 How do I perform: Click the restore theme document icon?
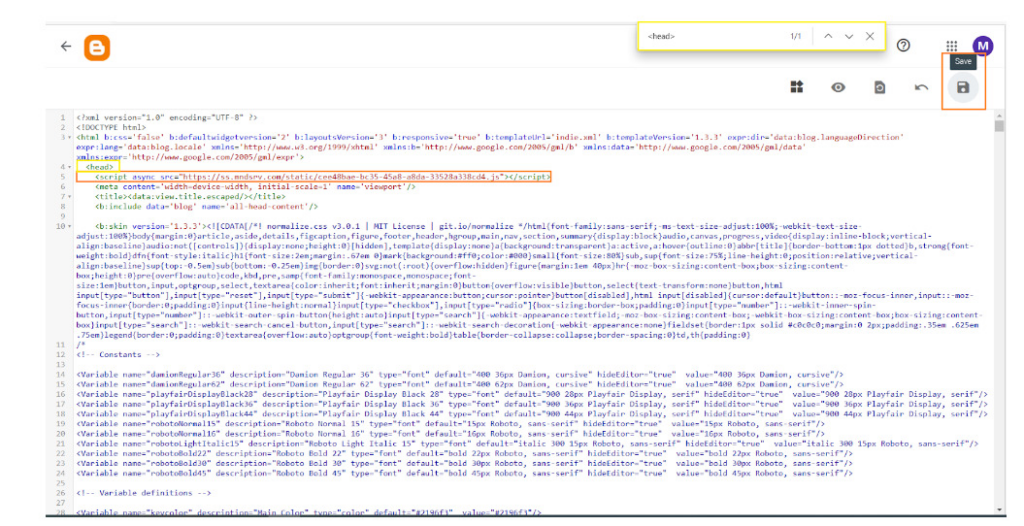coord(879,88)
